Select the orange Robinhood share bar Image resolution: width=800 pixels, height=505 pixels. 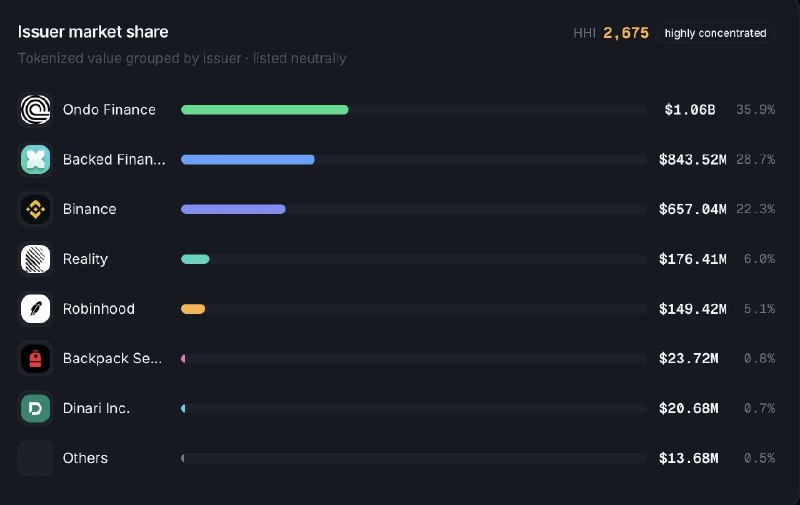click(193, 309)
